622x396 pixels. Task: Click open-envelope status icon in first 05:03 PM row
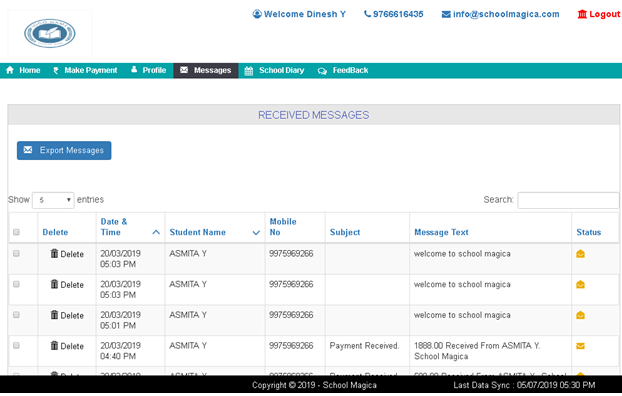coord(580,254)
